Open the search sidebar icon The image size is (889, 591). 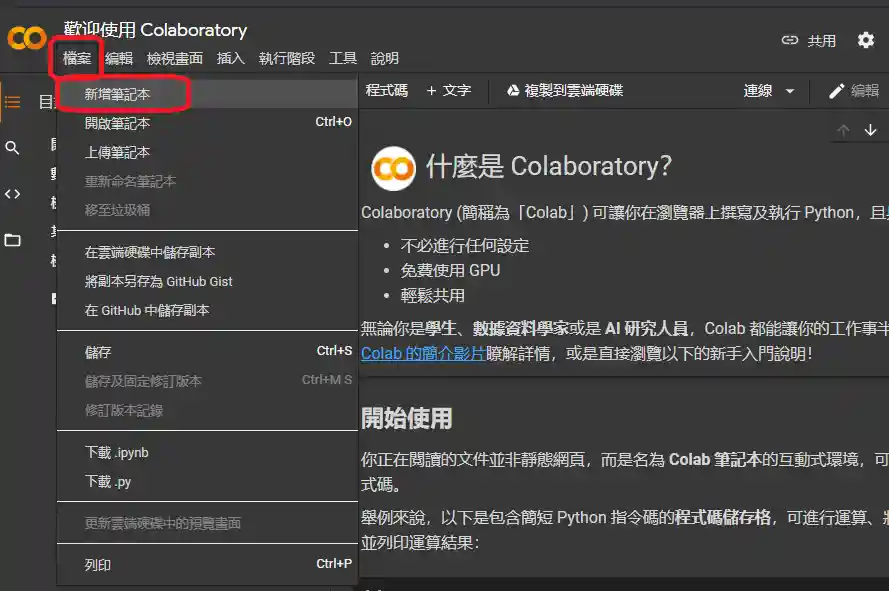pyautogui.click(x=12, y=148)
